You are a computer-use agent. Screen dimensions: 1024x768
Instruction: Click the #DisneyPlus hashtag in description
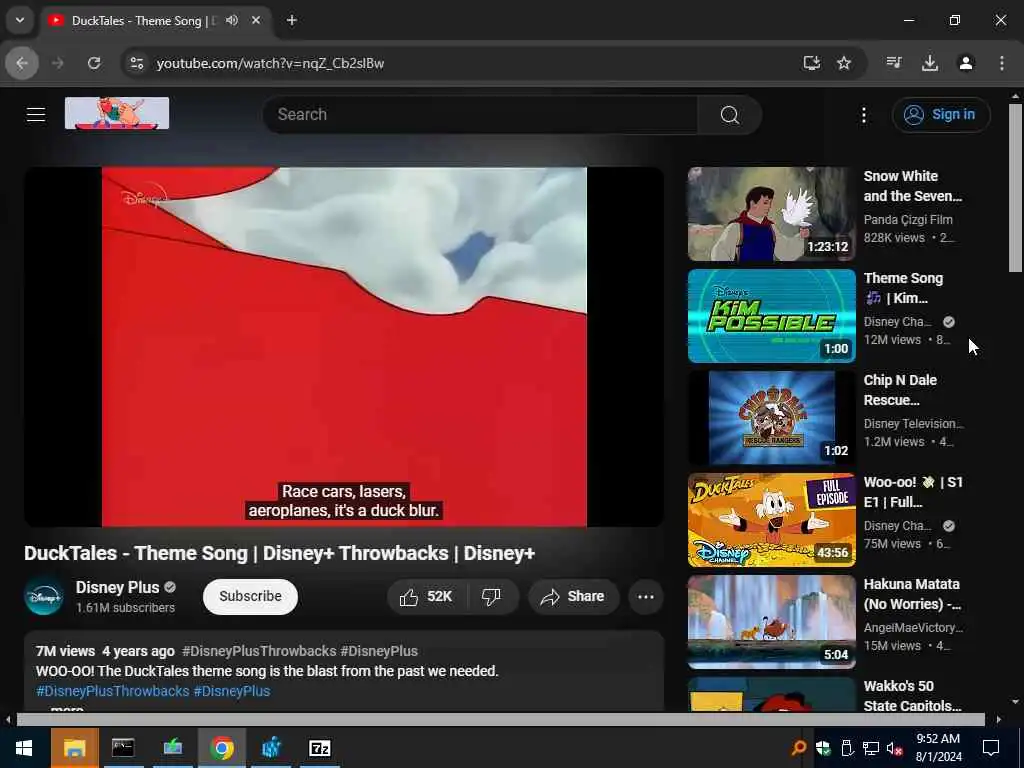pyautogui.click(x=232, y=691)
